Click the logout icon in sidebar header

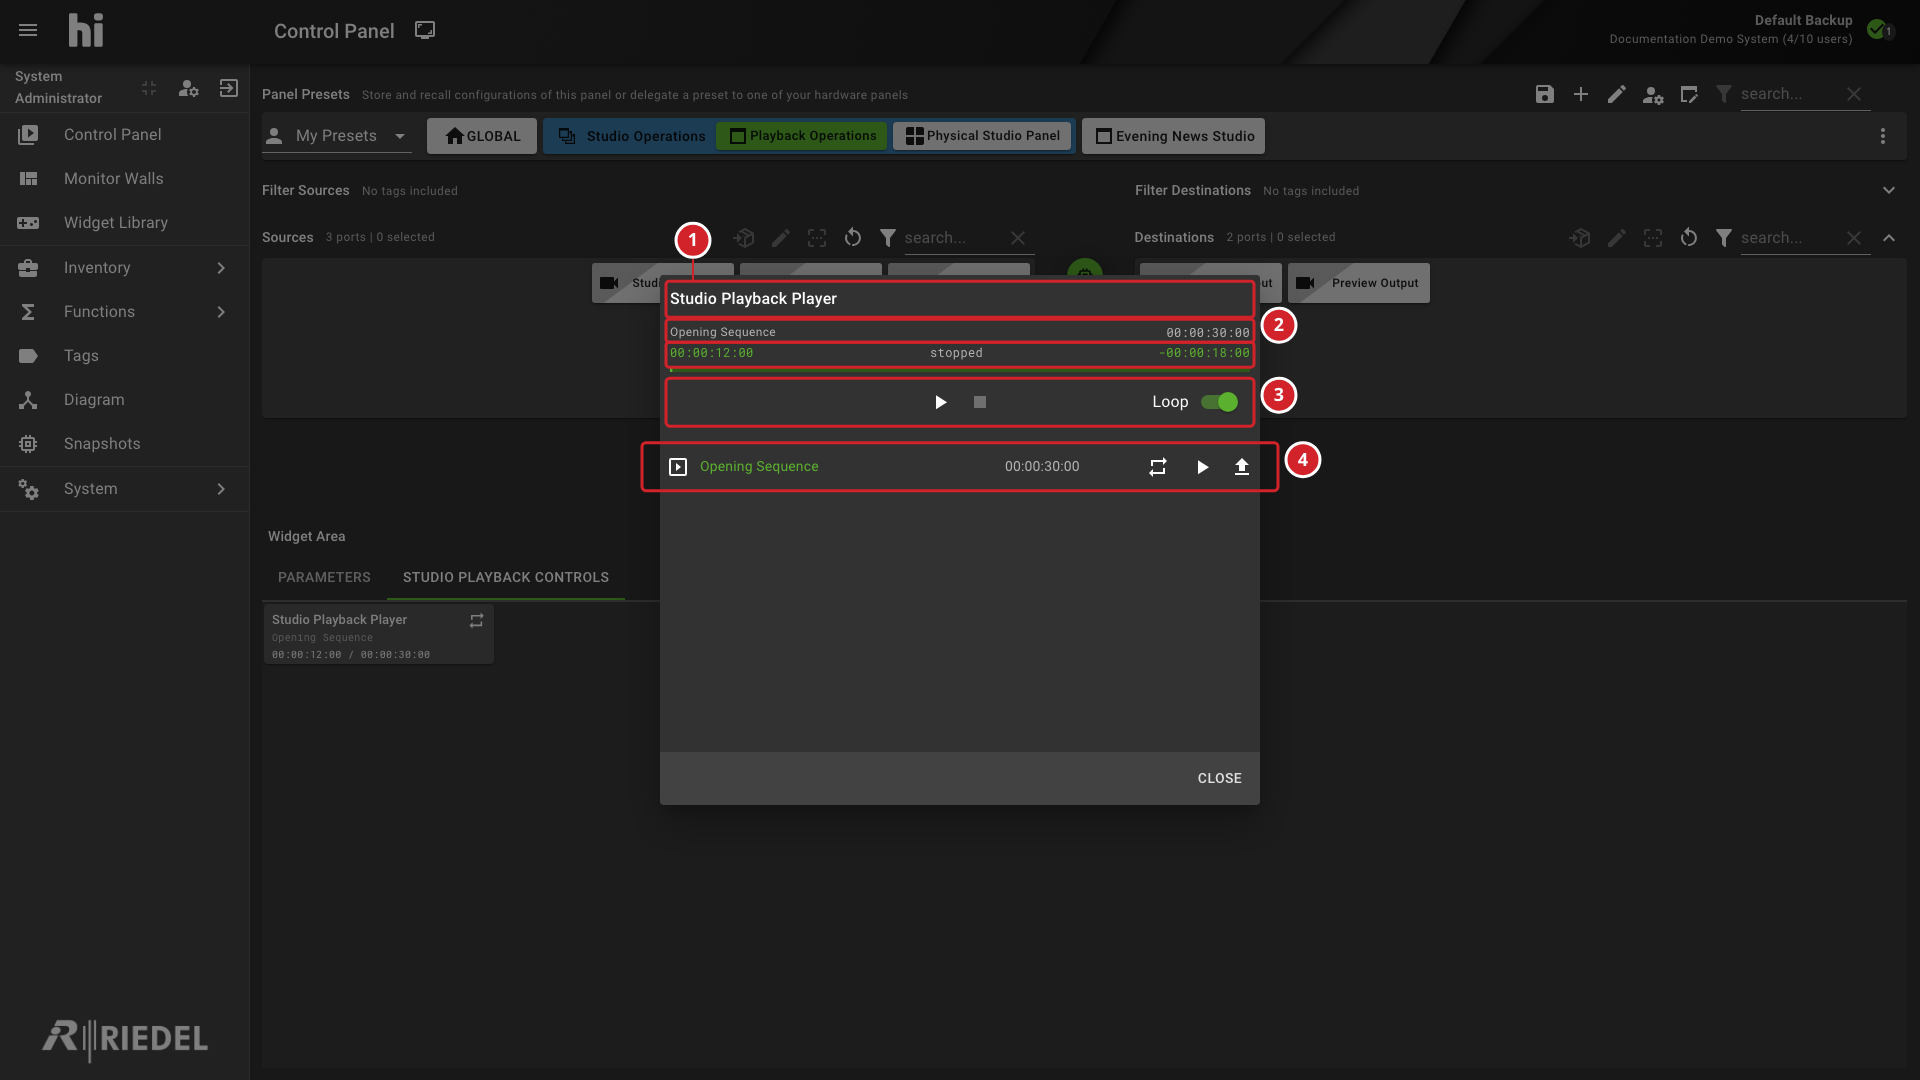[x=229, y=88]
